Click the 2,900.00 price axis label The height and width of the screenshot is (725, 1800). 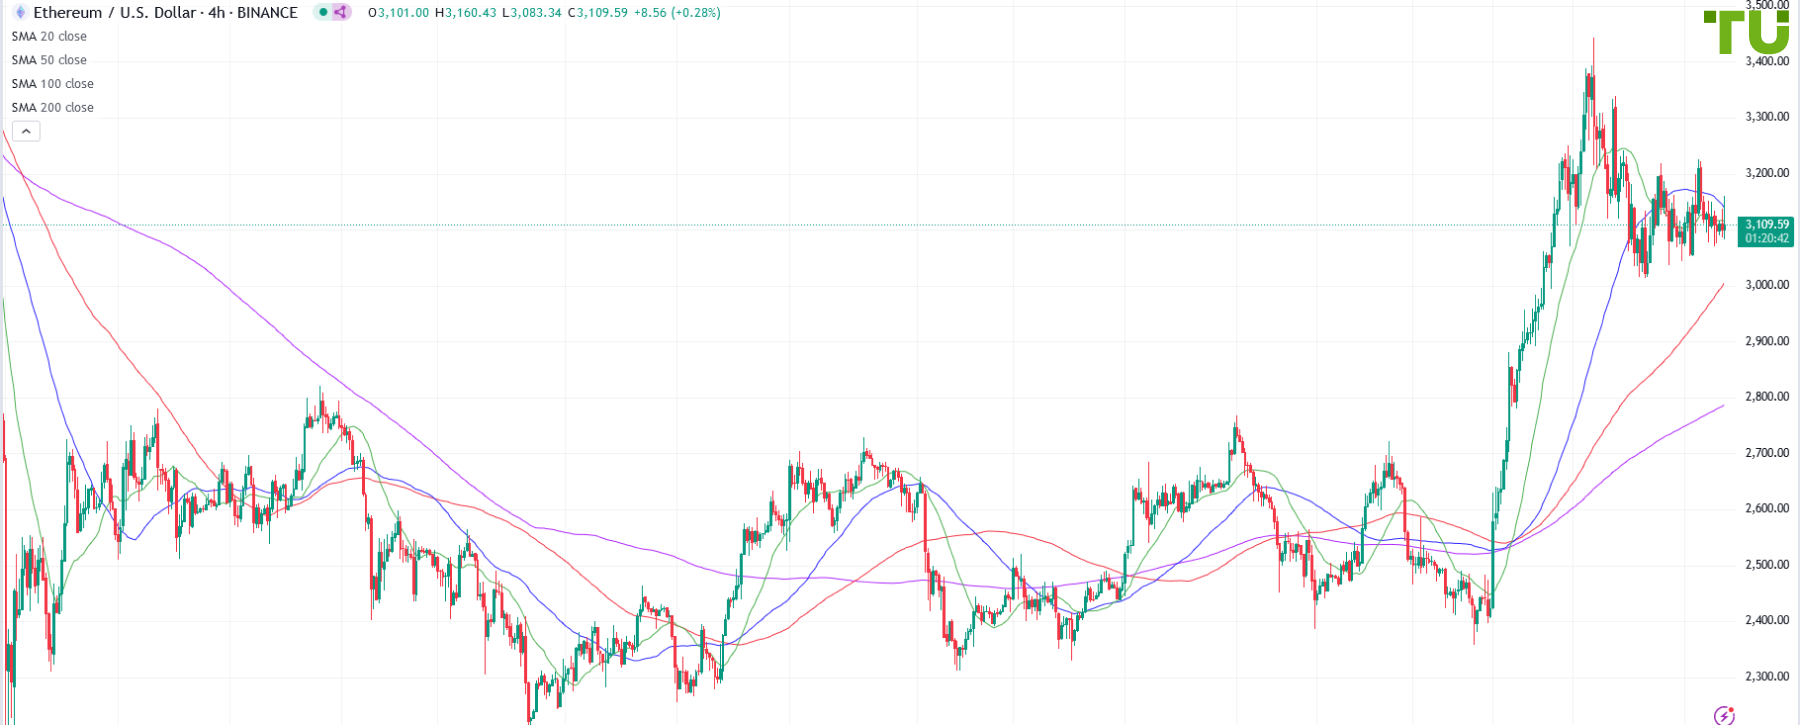tap(1767, 341)
